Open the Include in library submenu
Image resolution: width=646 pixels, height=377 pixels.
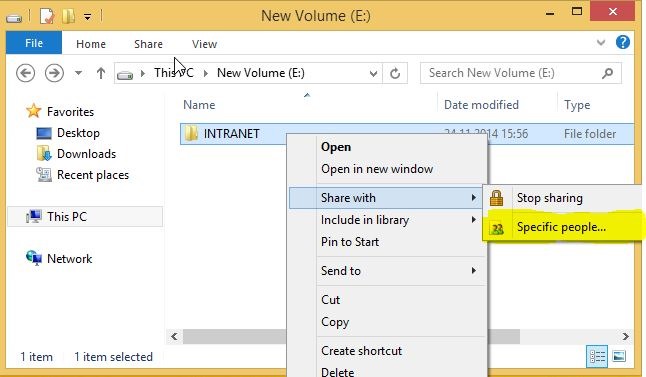tap(386, 220)
